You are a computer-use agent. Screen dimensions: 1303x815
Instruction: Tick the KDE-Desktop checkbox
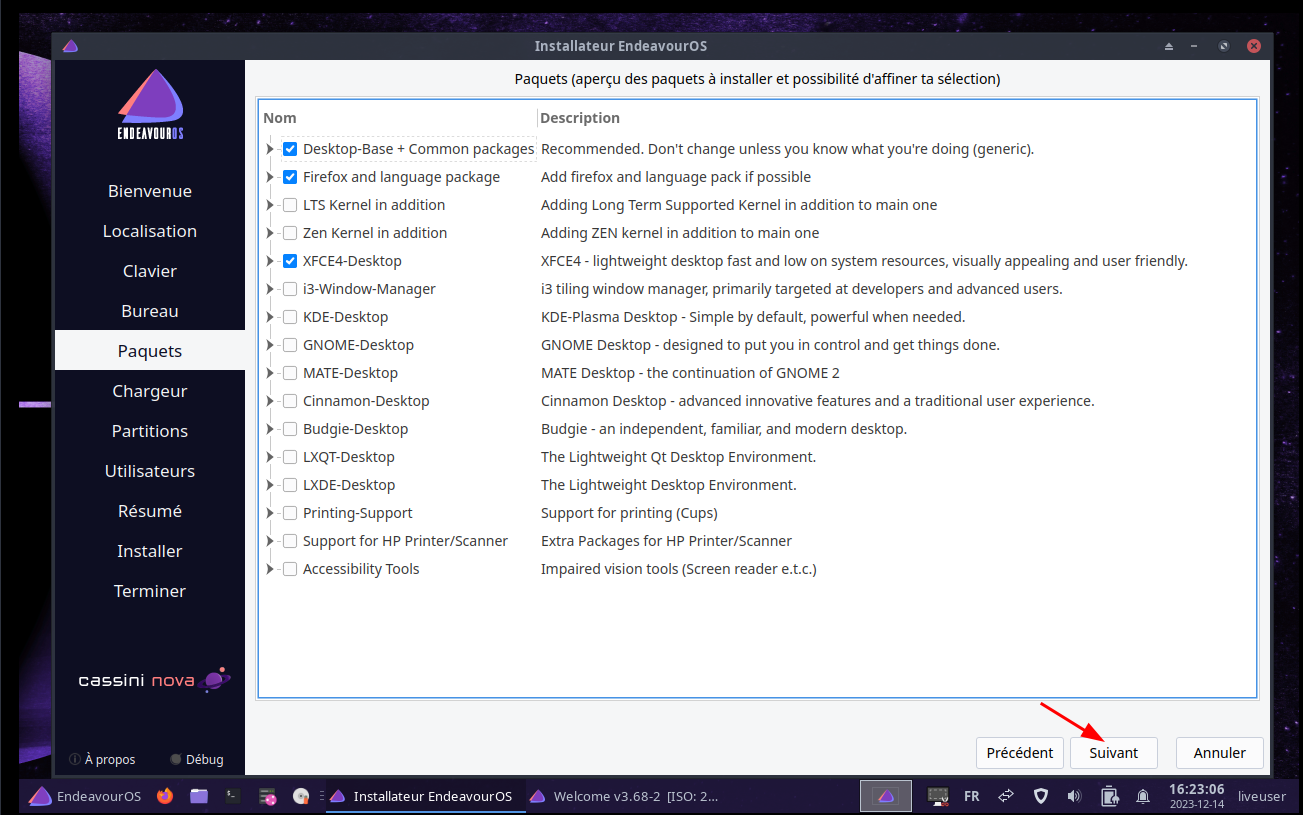click(x=290, y=317)
